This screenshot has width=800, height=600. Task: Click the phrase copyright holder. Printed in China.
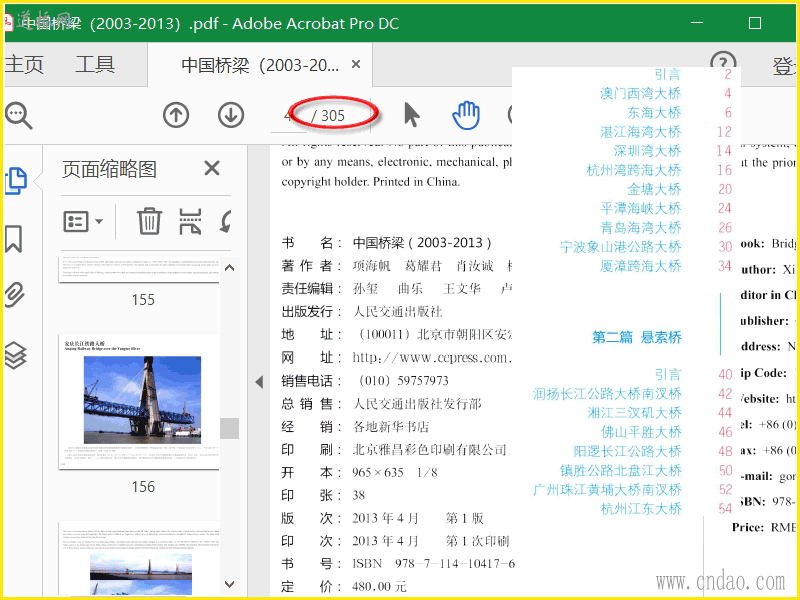pyautogui.click(x=371, y=182)
